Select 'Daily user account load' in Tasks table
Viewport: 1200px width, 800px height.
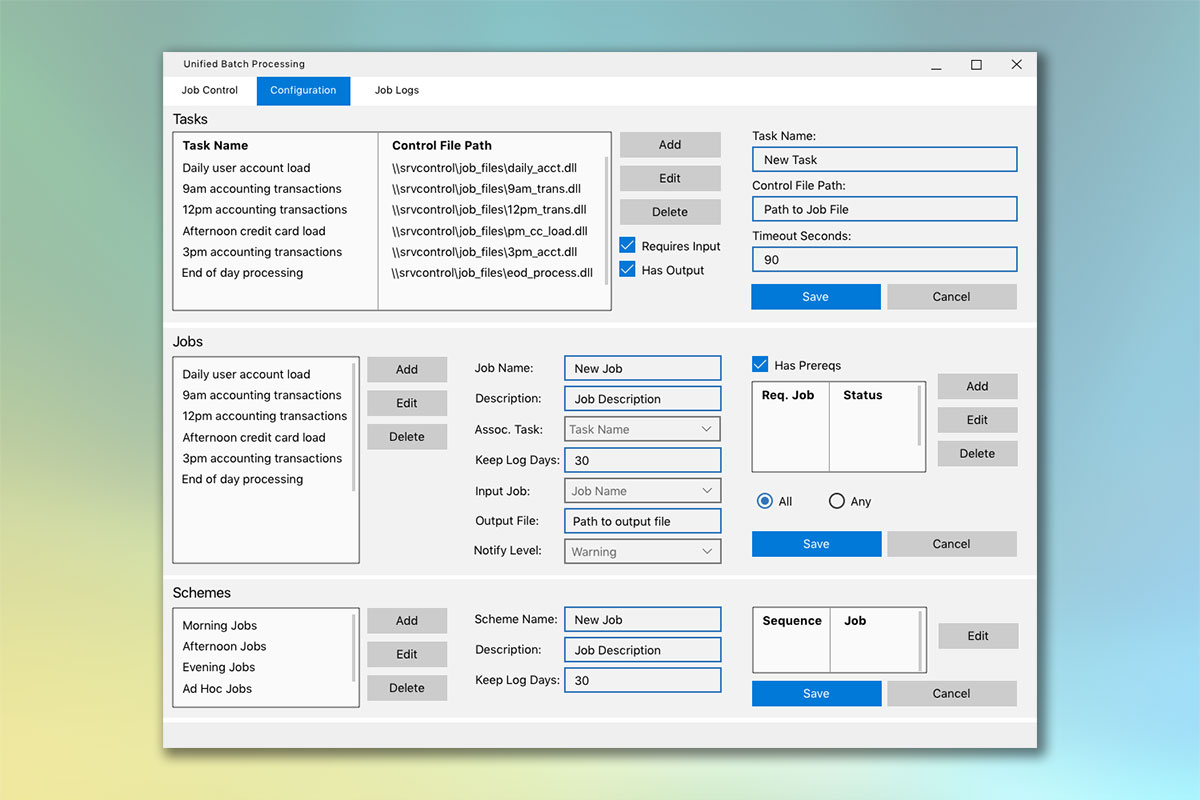click(x=246, y=168)
